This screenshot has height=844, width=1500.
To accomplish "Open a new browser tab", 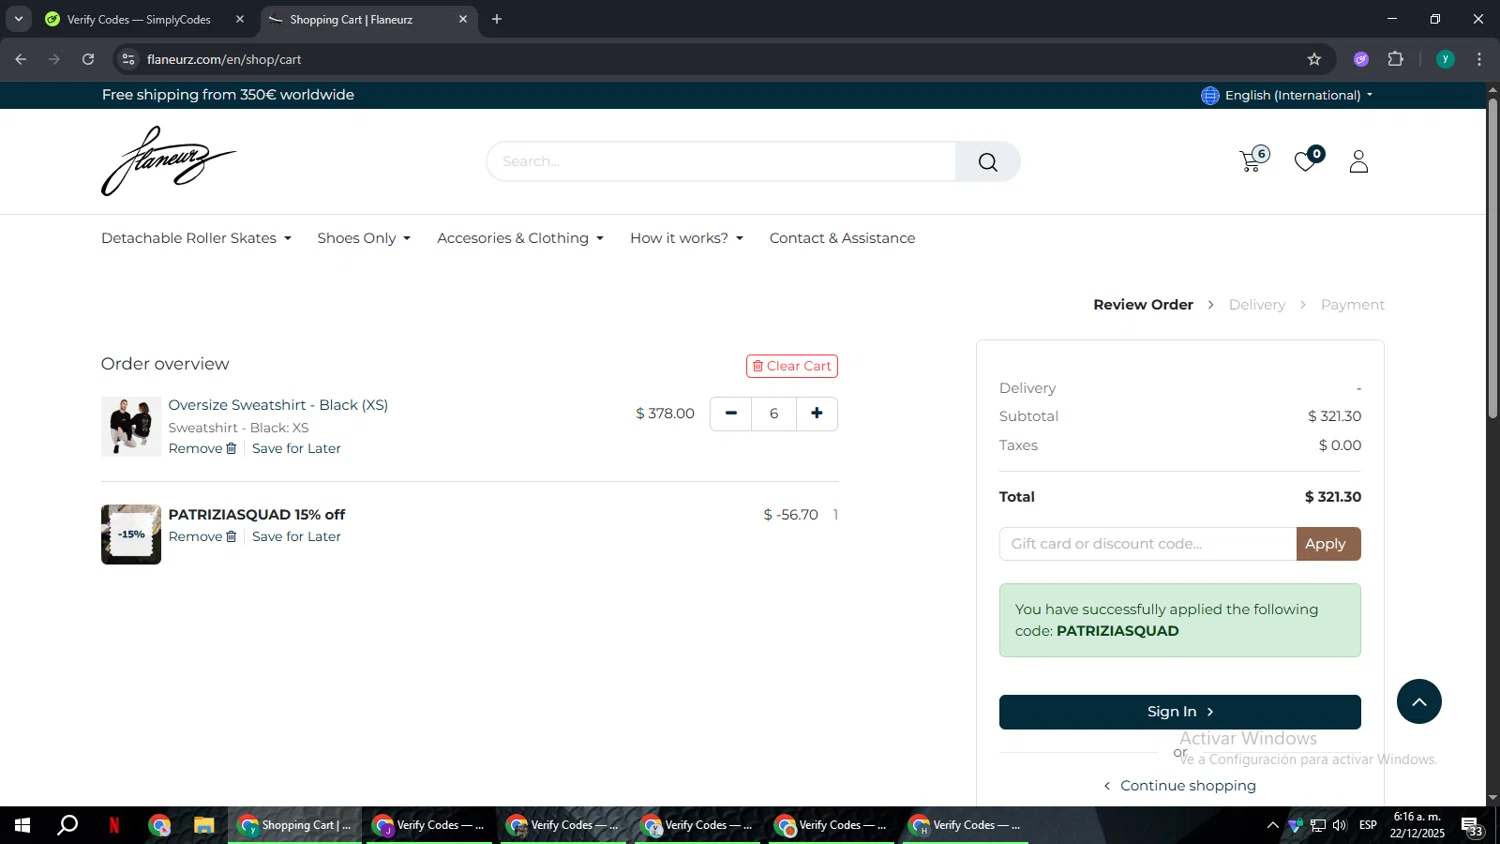I will [497, 19].
